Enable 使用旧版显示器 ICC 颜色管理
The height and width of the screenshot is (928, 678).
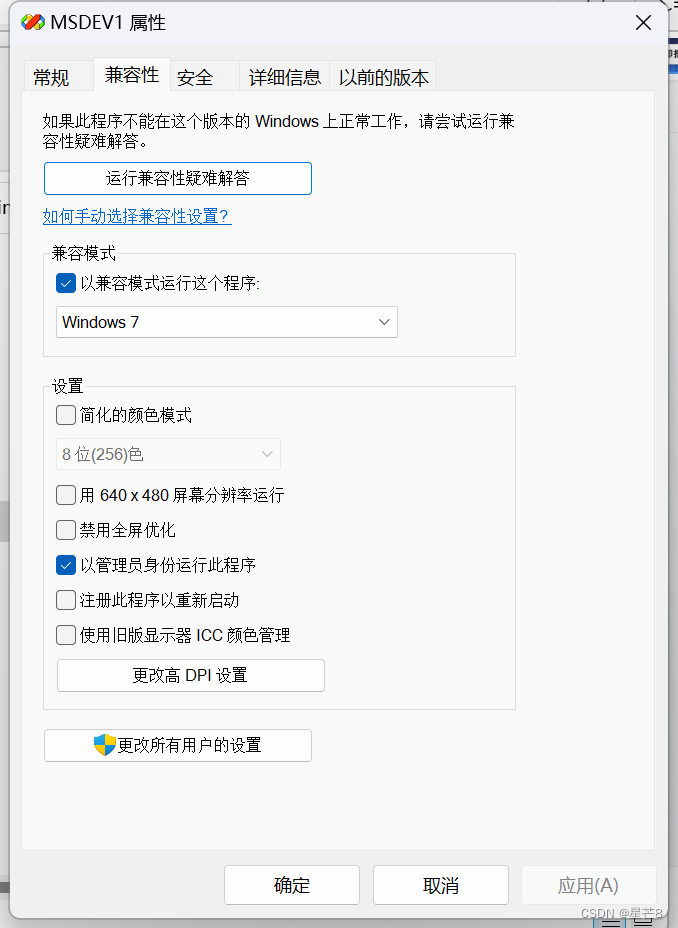coord(65,634)
